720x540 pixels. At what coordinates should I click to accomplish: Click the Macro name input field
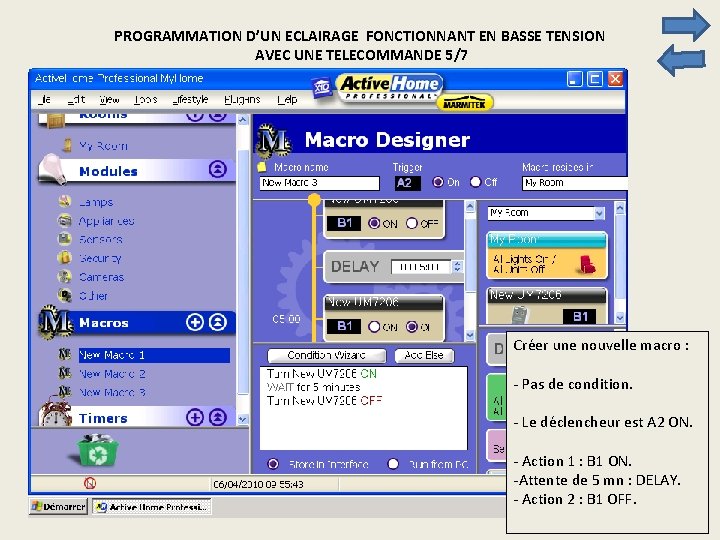(x=319, y=183)
